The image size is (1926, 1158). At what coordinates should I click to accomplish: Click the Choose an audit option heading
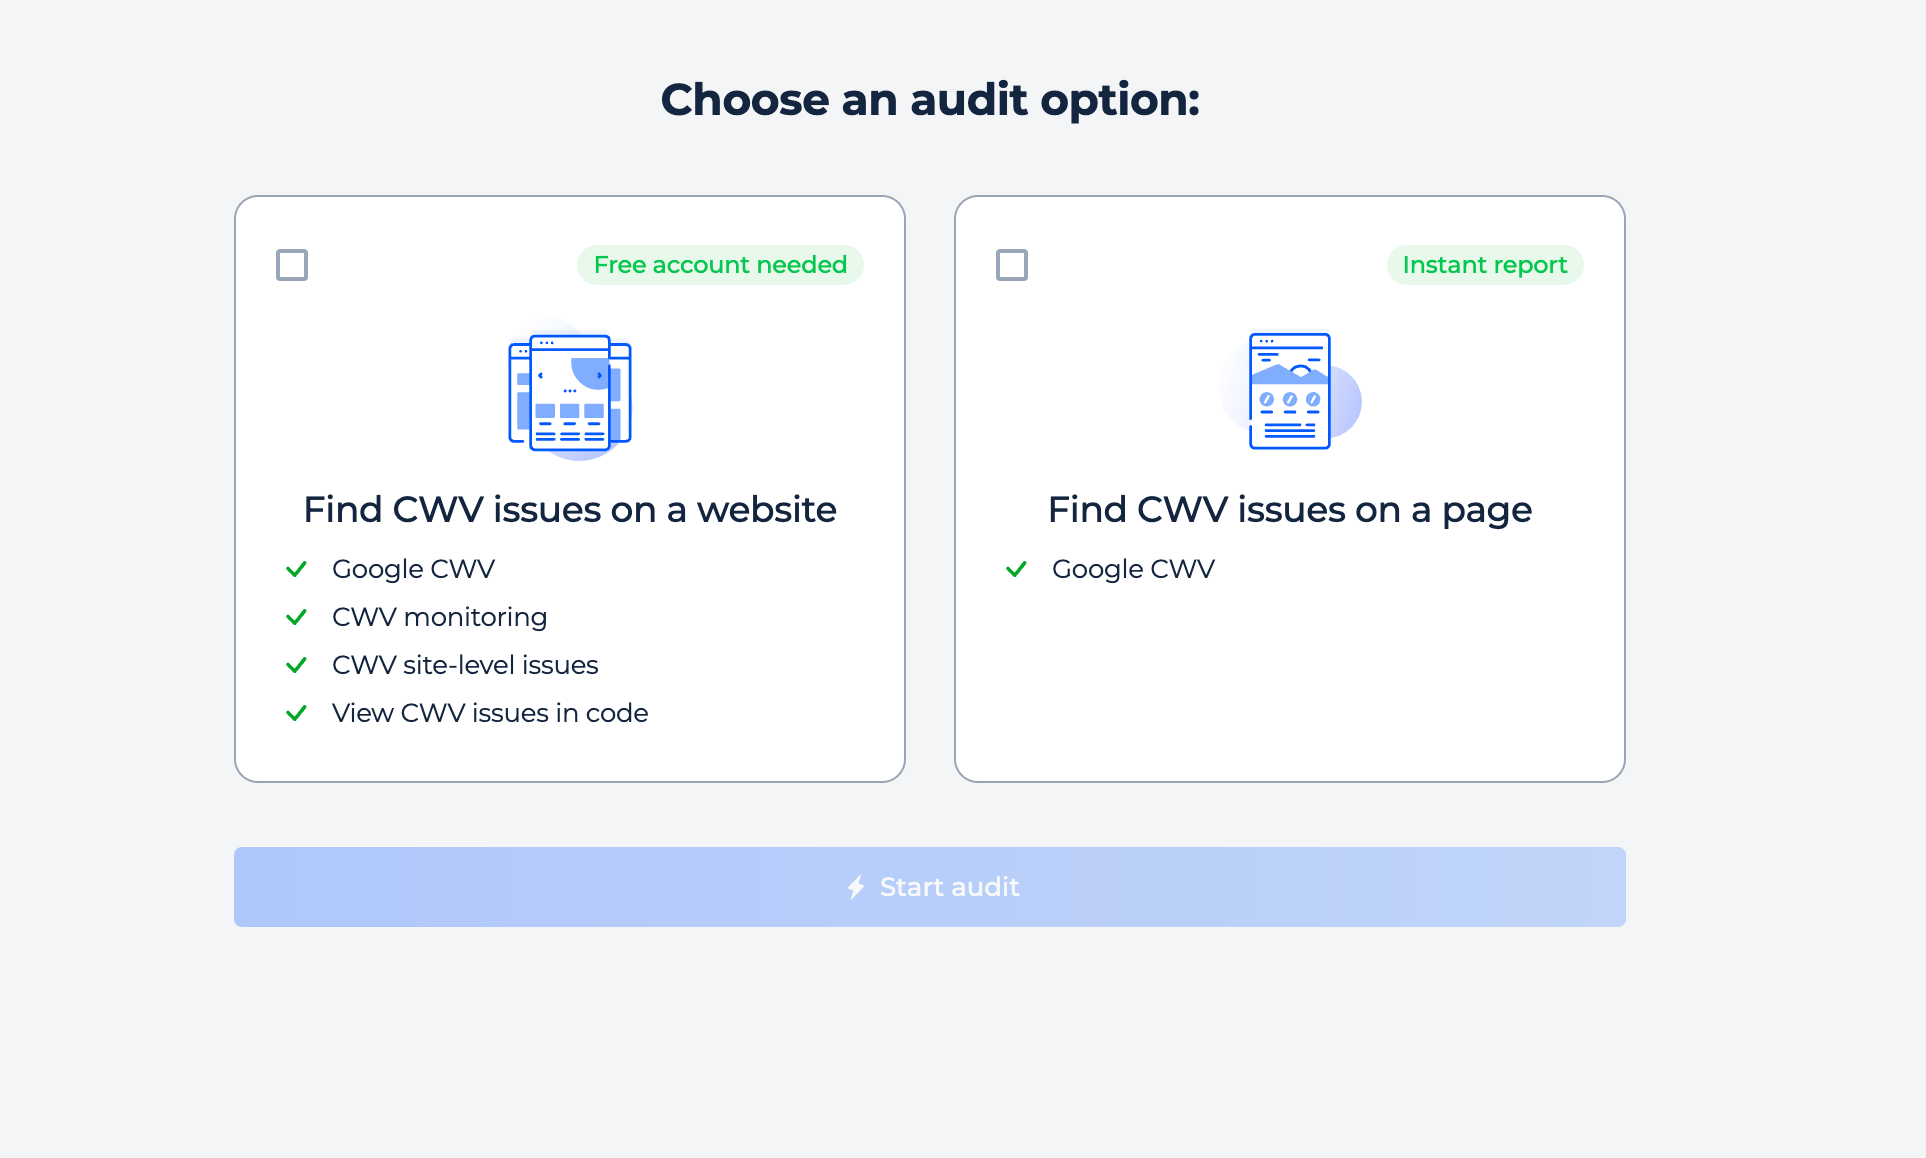pos(930,100)
